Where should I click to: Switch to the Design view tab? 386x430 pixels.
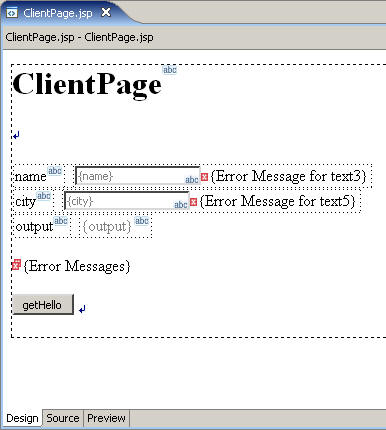click(22, 418)
